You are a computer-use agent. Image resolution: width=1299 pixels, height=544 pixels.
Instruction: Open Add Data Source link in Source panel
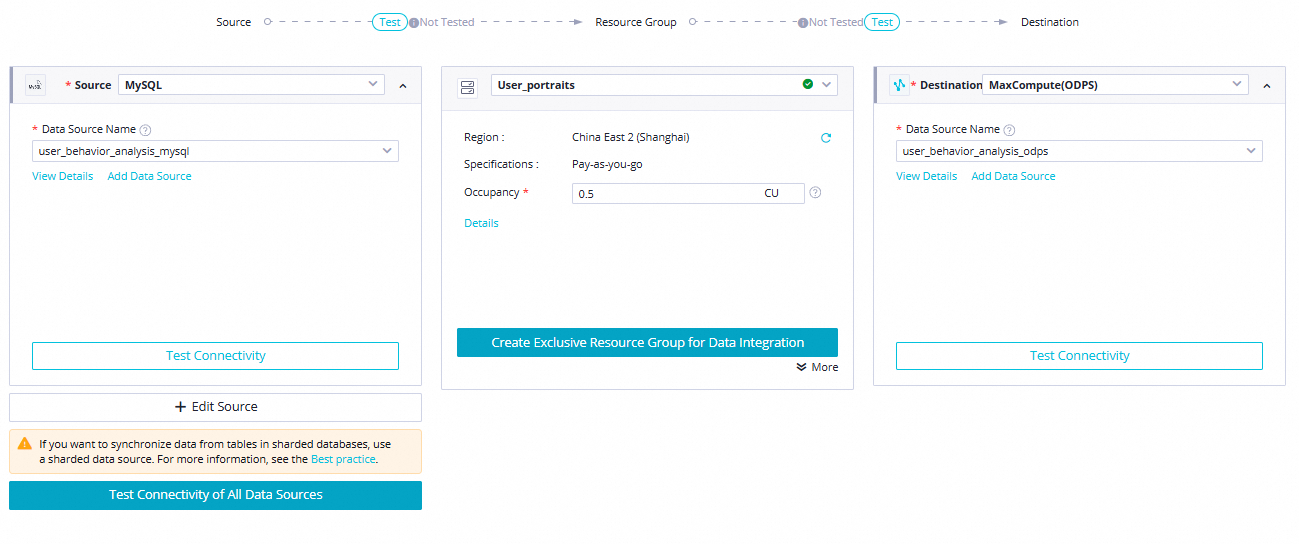click(149, 176)
